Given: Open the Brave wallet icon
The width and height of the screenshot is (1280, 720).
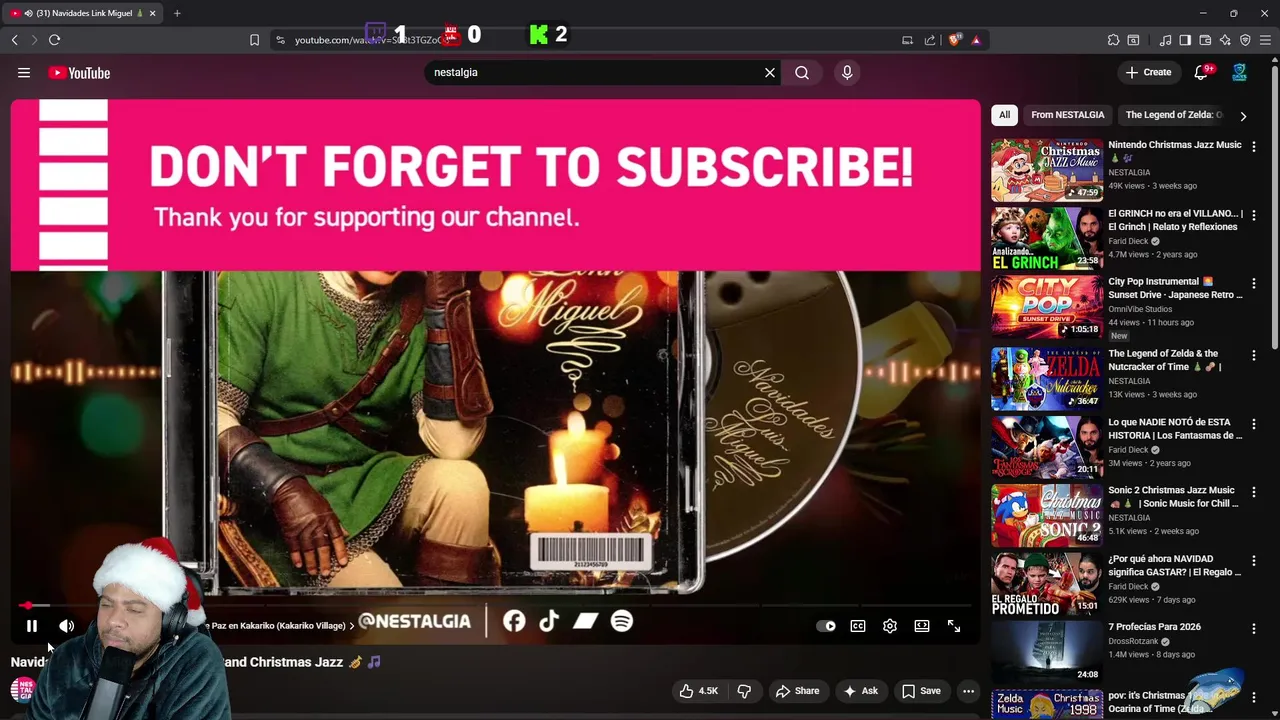Looking at the screenshot, I should click(x=1205, y=40).
